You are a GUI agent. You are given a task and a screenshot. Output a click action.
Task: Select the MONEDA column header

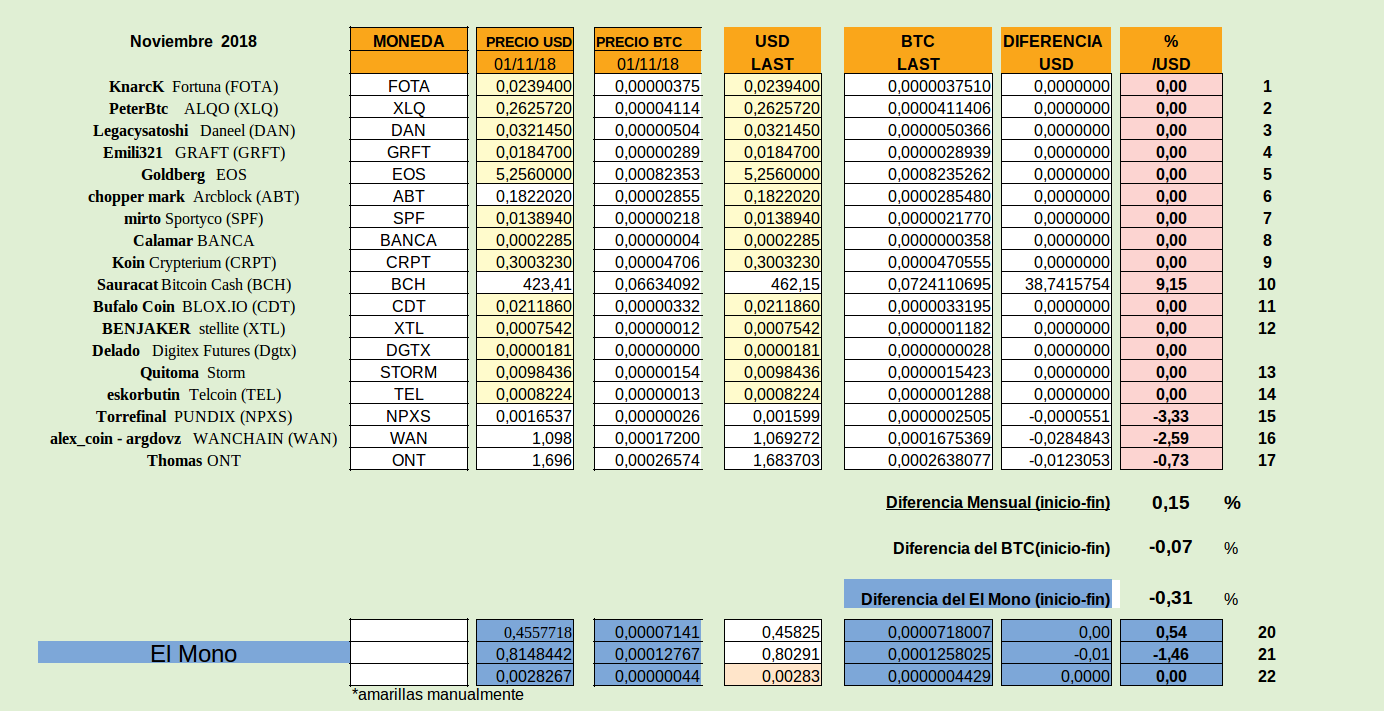point(409,41)
